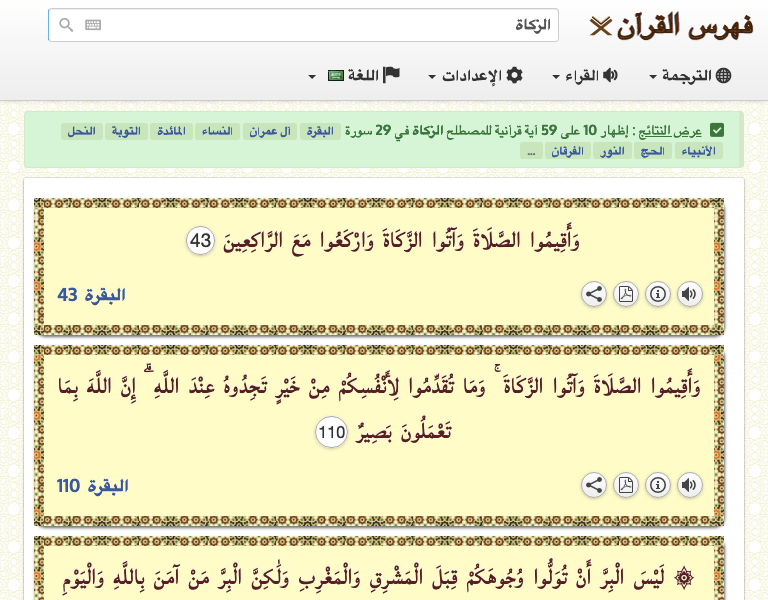This screenshot has width=768, height=600.
Task: Open the virtual keyboard icon in search box
Action: coord(93,25)
